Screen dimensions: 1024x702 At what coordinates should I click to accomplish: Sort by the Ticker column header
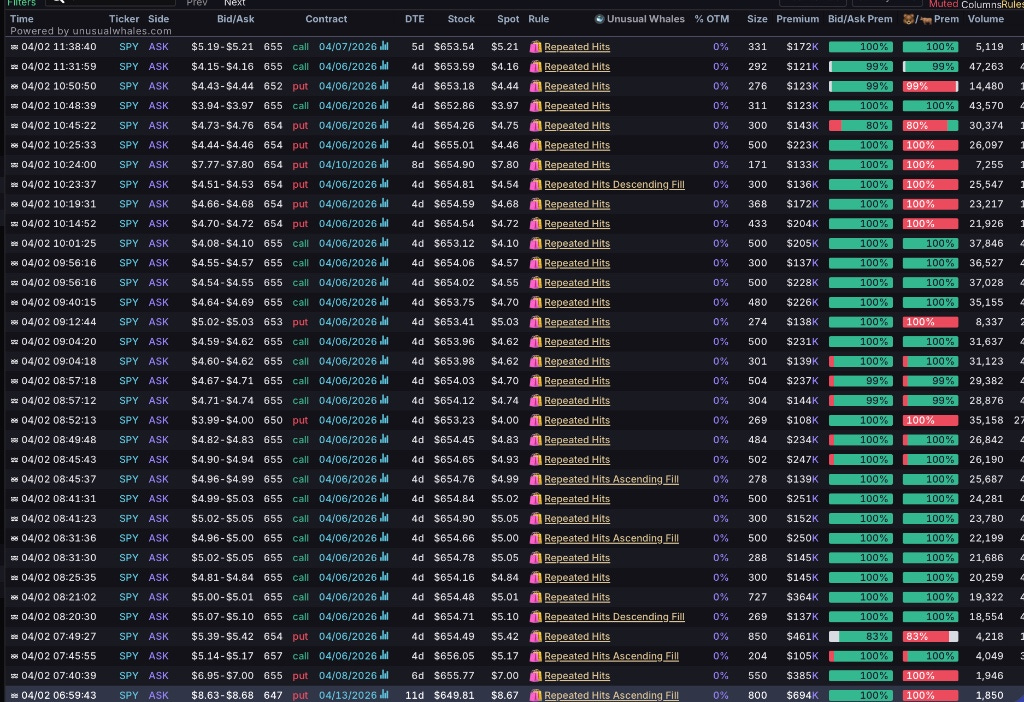tap(124, 19)
